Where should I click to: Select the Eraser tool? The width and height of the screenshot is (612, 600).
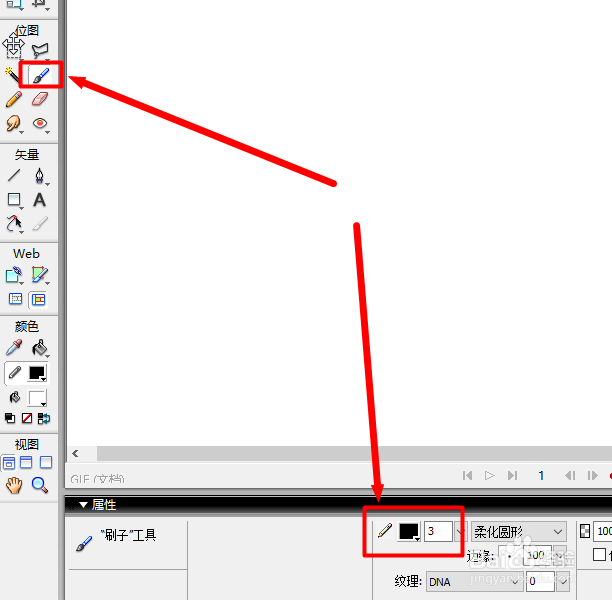40,99
